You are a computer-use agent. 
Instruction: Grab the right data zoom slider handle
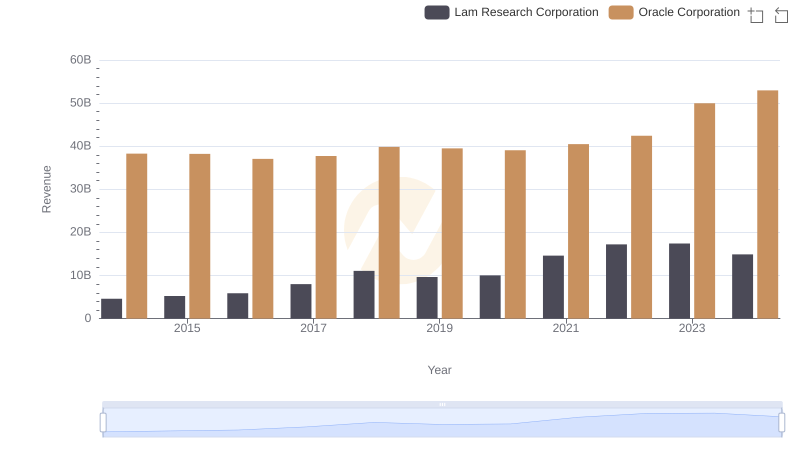click(782, 423)
